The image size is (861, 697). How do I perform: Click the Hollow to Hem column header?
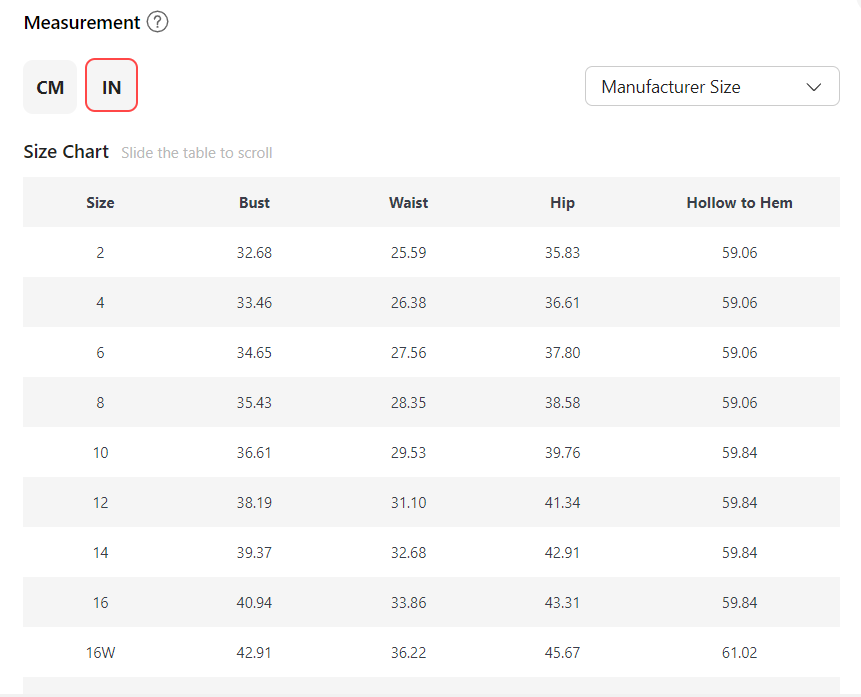[x=739, y=202]
